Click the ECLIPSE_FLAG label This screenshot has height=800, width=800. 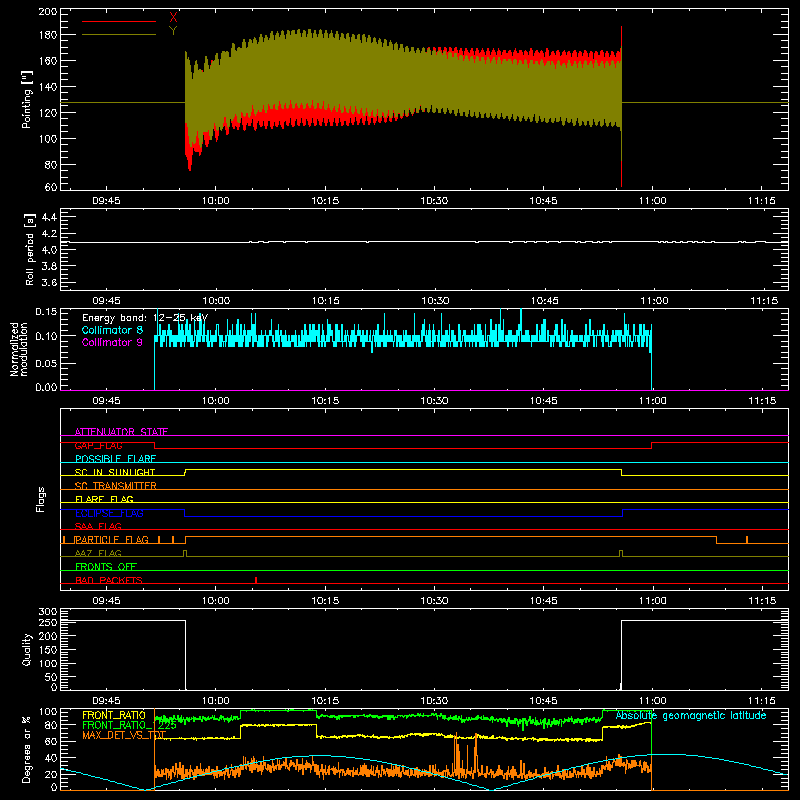(109, 513)
